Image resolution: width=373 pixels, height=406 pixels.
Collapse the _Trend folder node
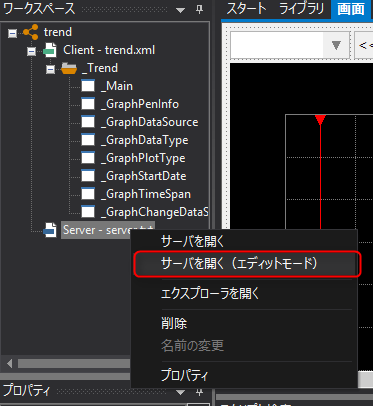50,69
